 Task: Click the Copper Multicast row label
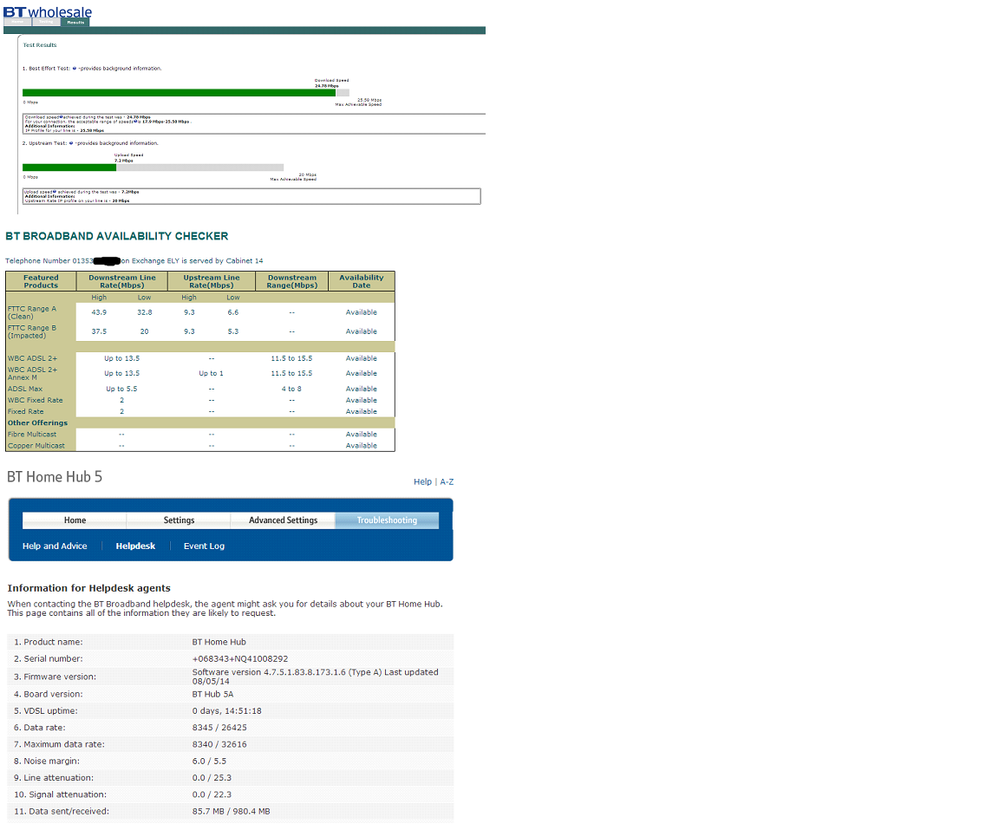pos(36,446)
